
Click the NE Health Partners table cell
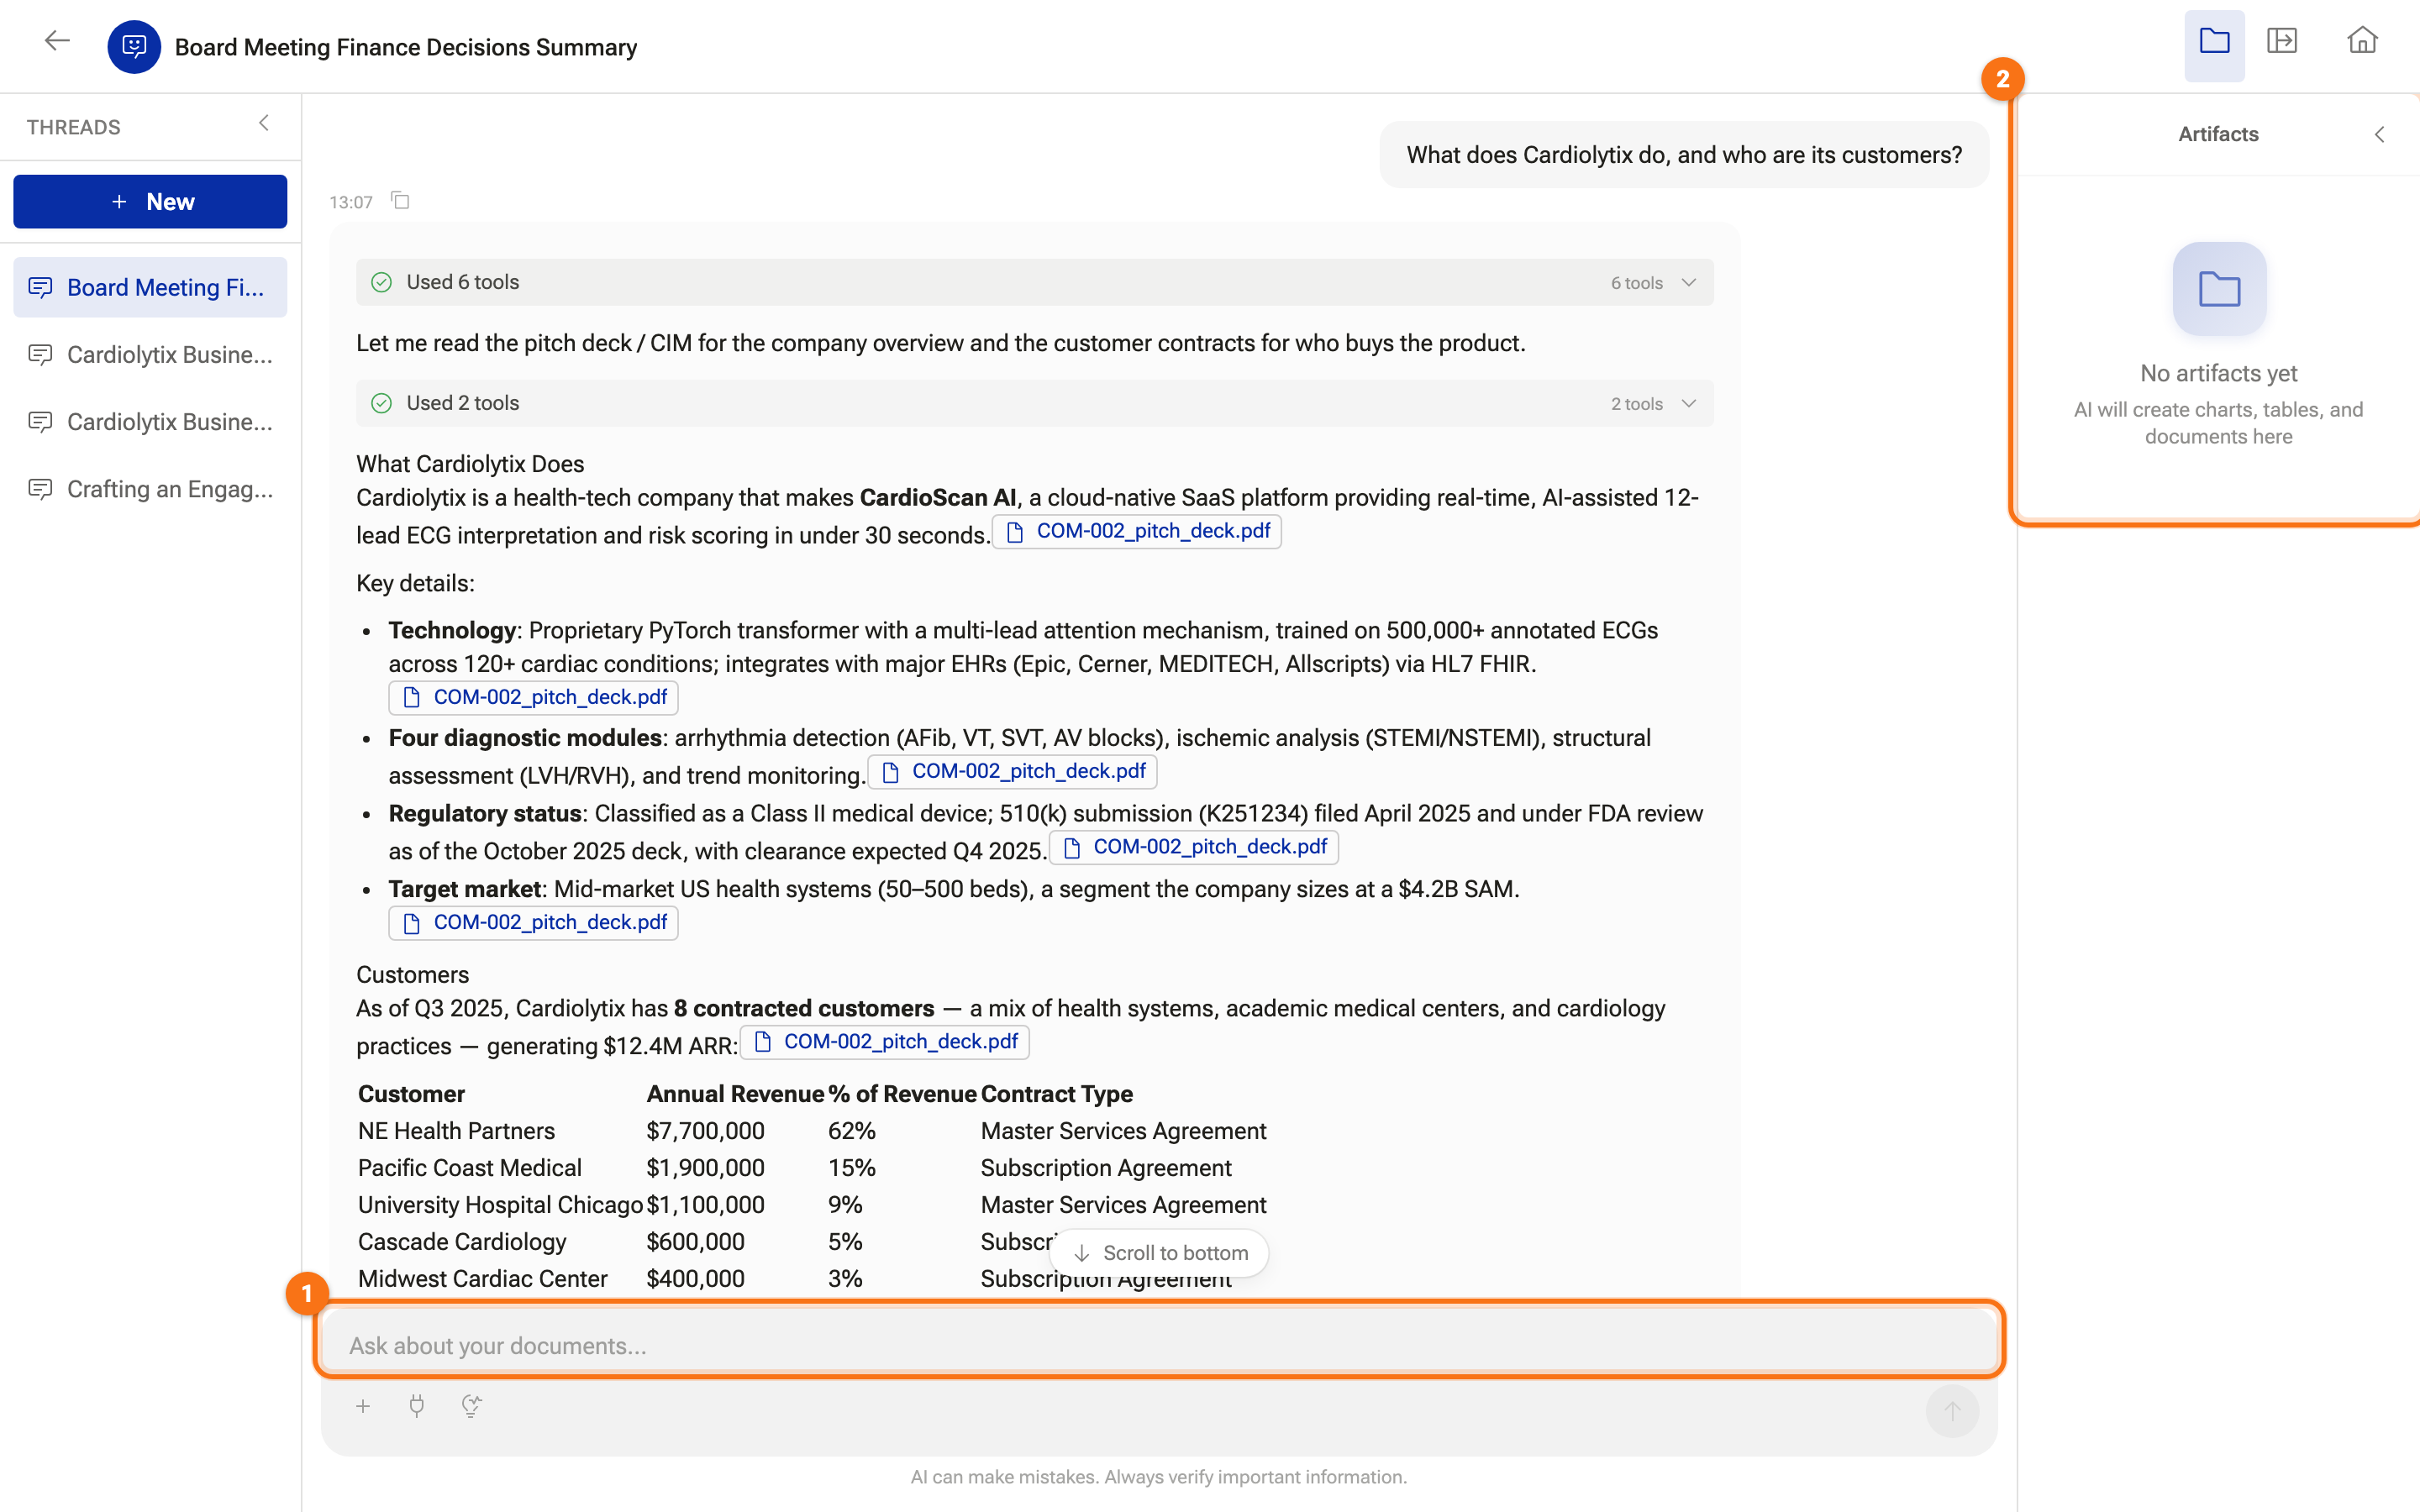[x=456, y=1130]
